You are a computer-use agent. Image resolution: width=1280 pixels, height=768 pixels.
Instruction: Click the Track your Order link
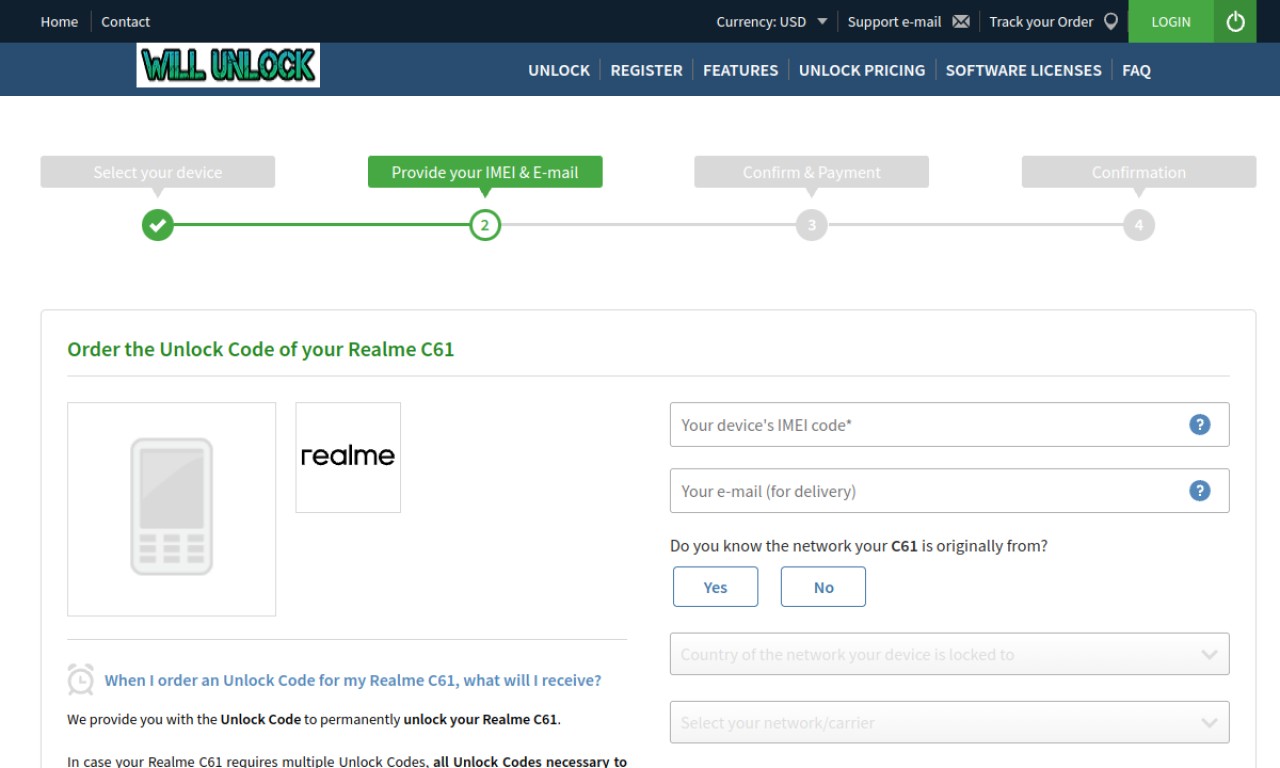[x=1041, y=21]
